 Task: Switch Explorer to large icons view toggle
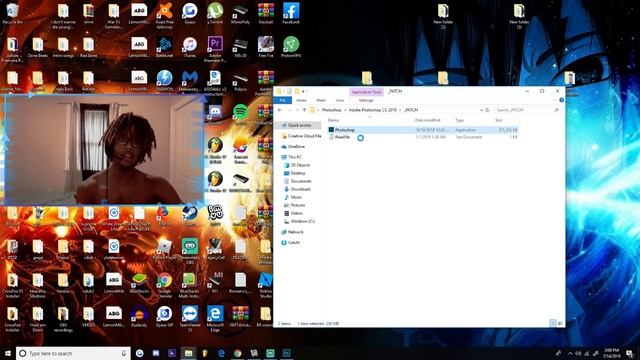pyautogui.click(x=560, y=323)
